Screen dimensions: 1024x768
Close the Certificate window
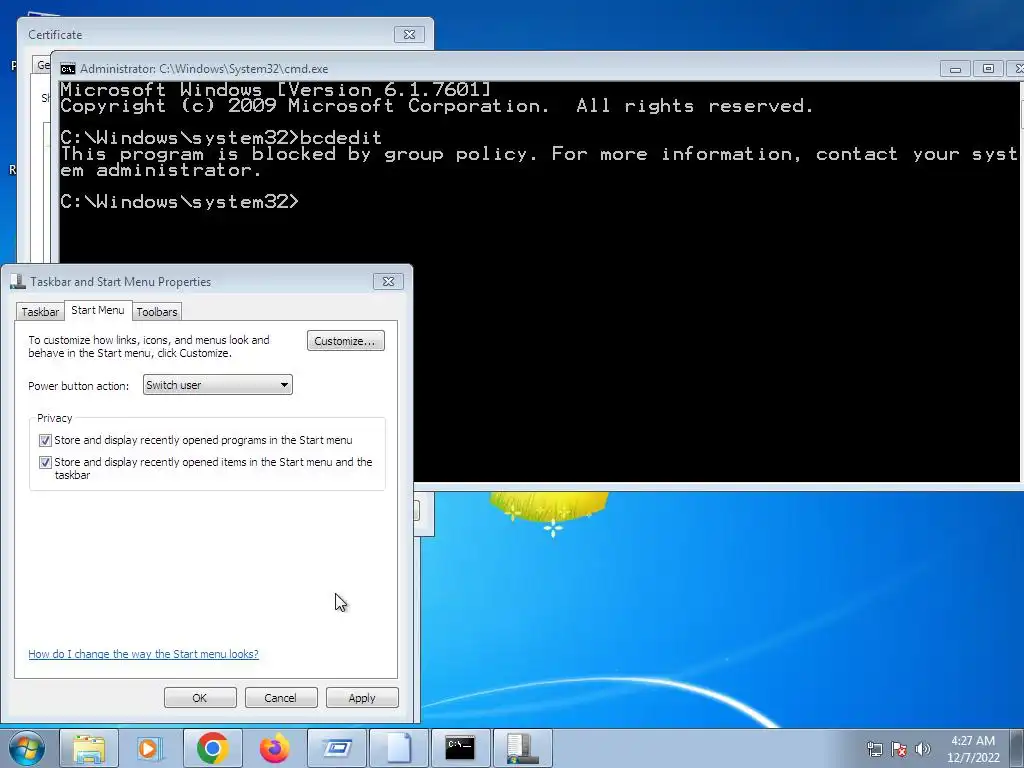[x=409, y=35]
